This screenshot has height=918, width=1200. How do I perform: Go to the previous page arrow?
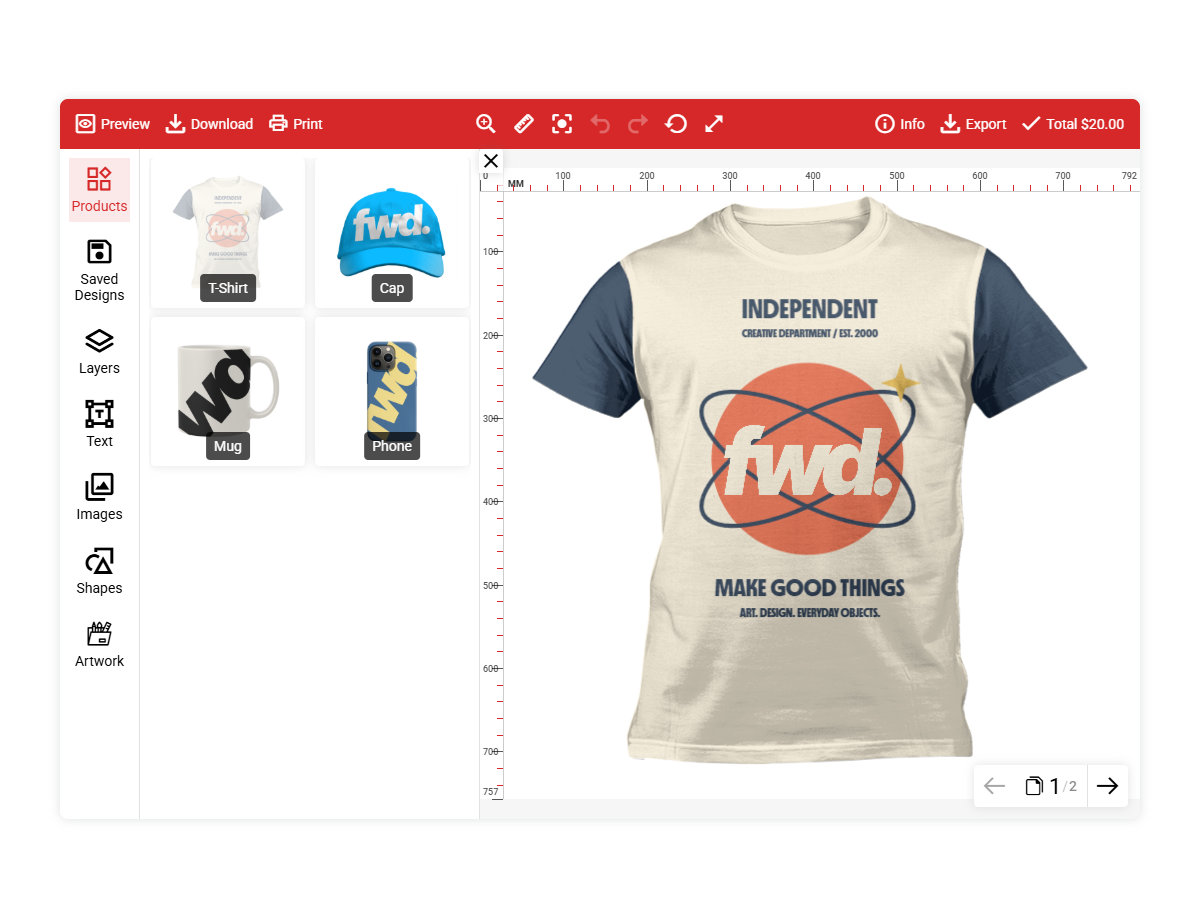point(994,786)
